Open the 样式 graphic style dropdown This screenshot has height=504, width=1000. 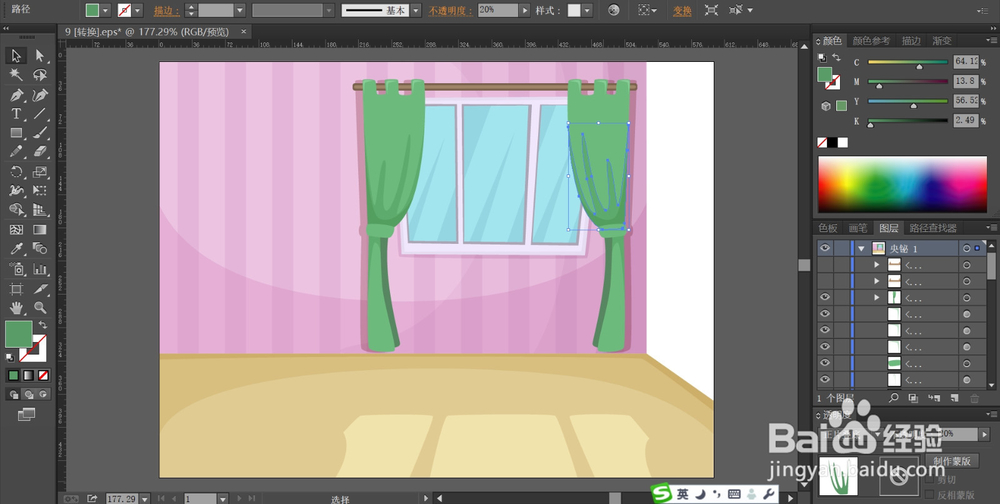[x=587, y=10]
